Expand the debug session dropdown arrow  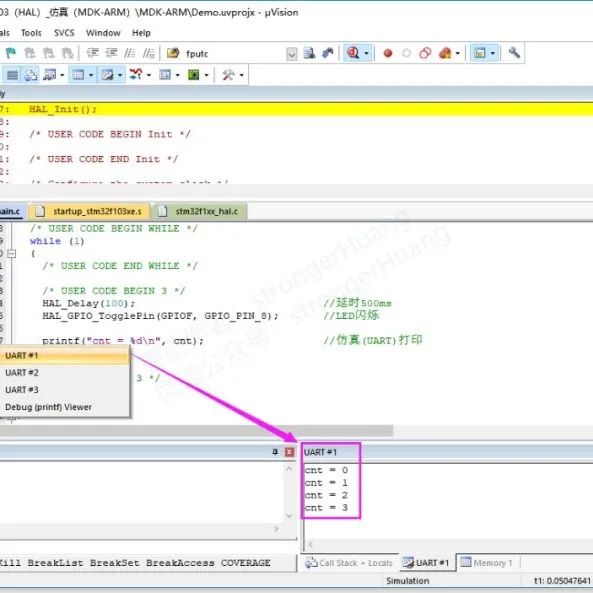tap(366, 53)
